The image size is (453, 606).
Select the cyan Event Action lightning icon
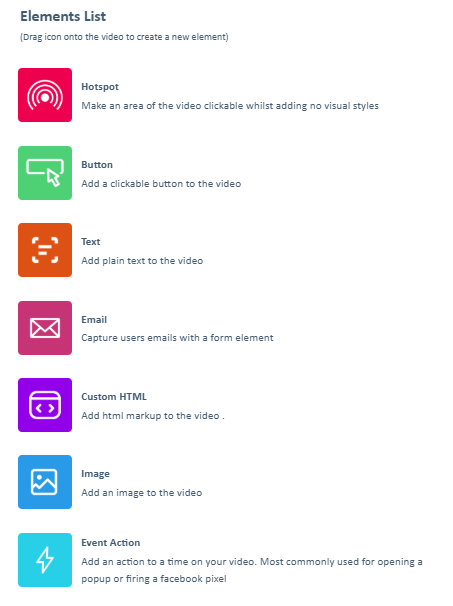click(45, 560)
